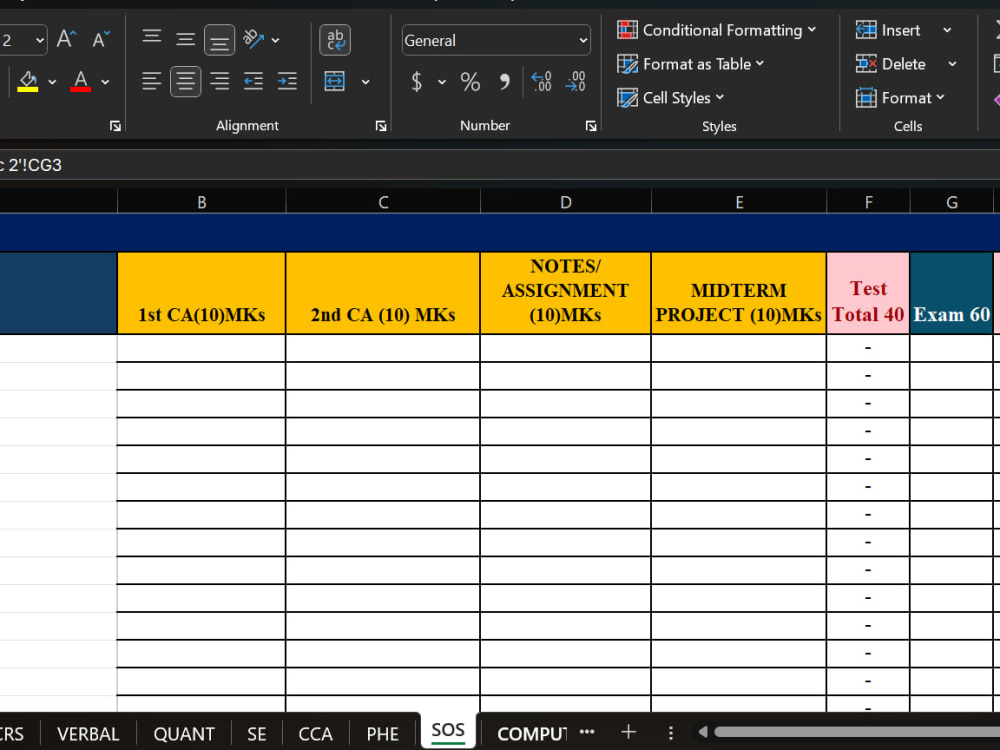Switch to PHE sheet tab
This screenshot has height=750, width=1000.
tap(383, 733)
